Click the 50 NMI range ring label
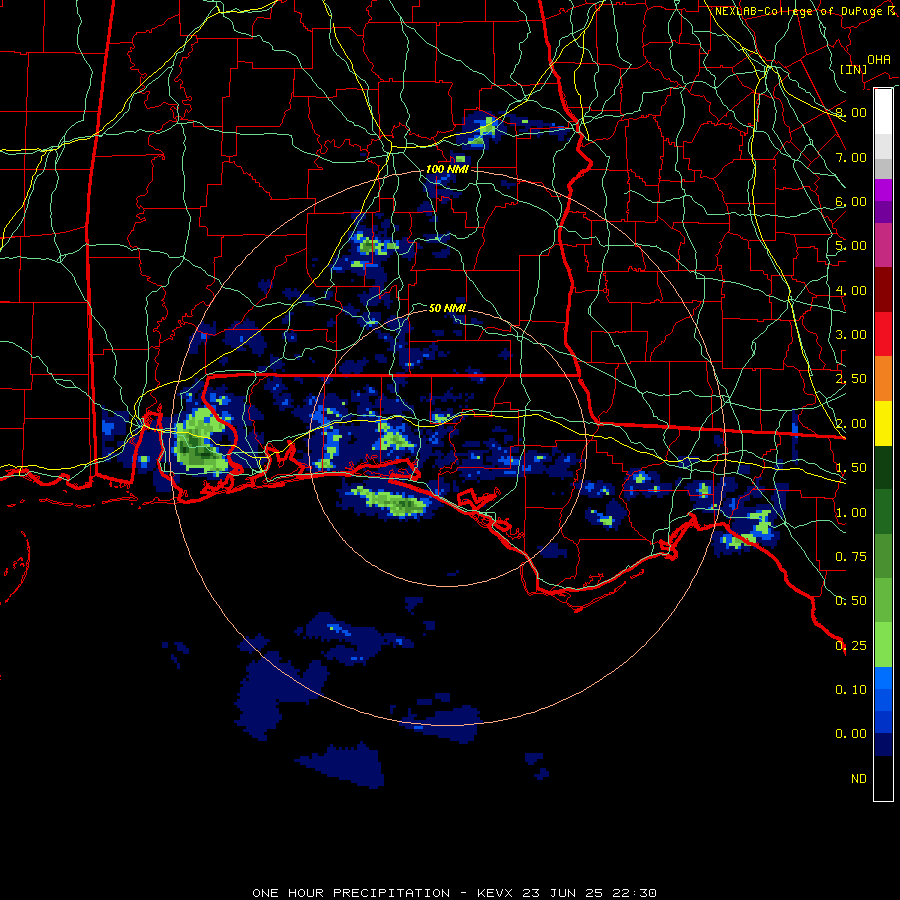 (x=447, y=308)
